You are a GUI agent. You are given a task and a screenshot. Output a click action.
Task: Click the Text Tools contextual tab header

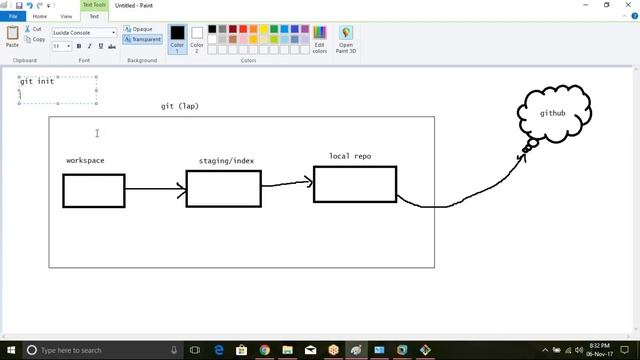[x=94, y=5]
